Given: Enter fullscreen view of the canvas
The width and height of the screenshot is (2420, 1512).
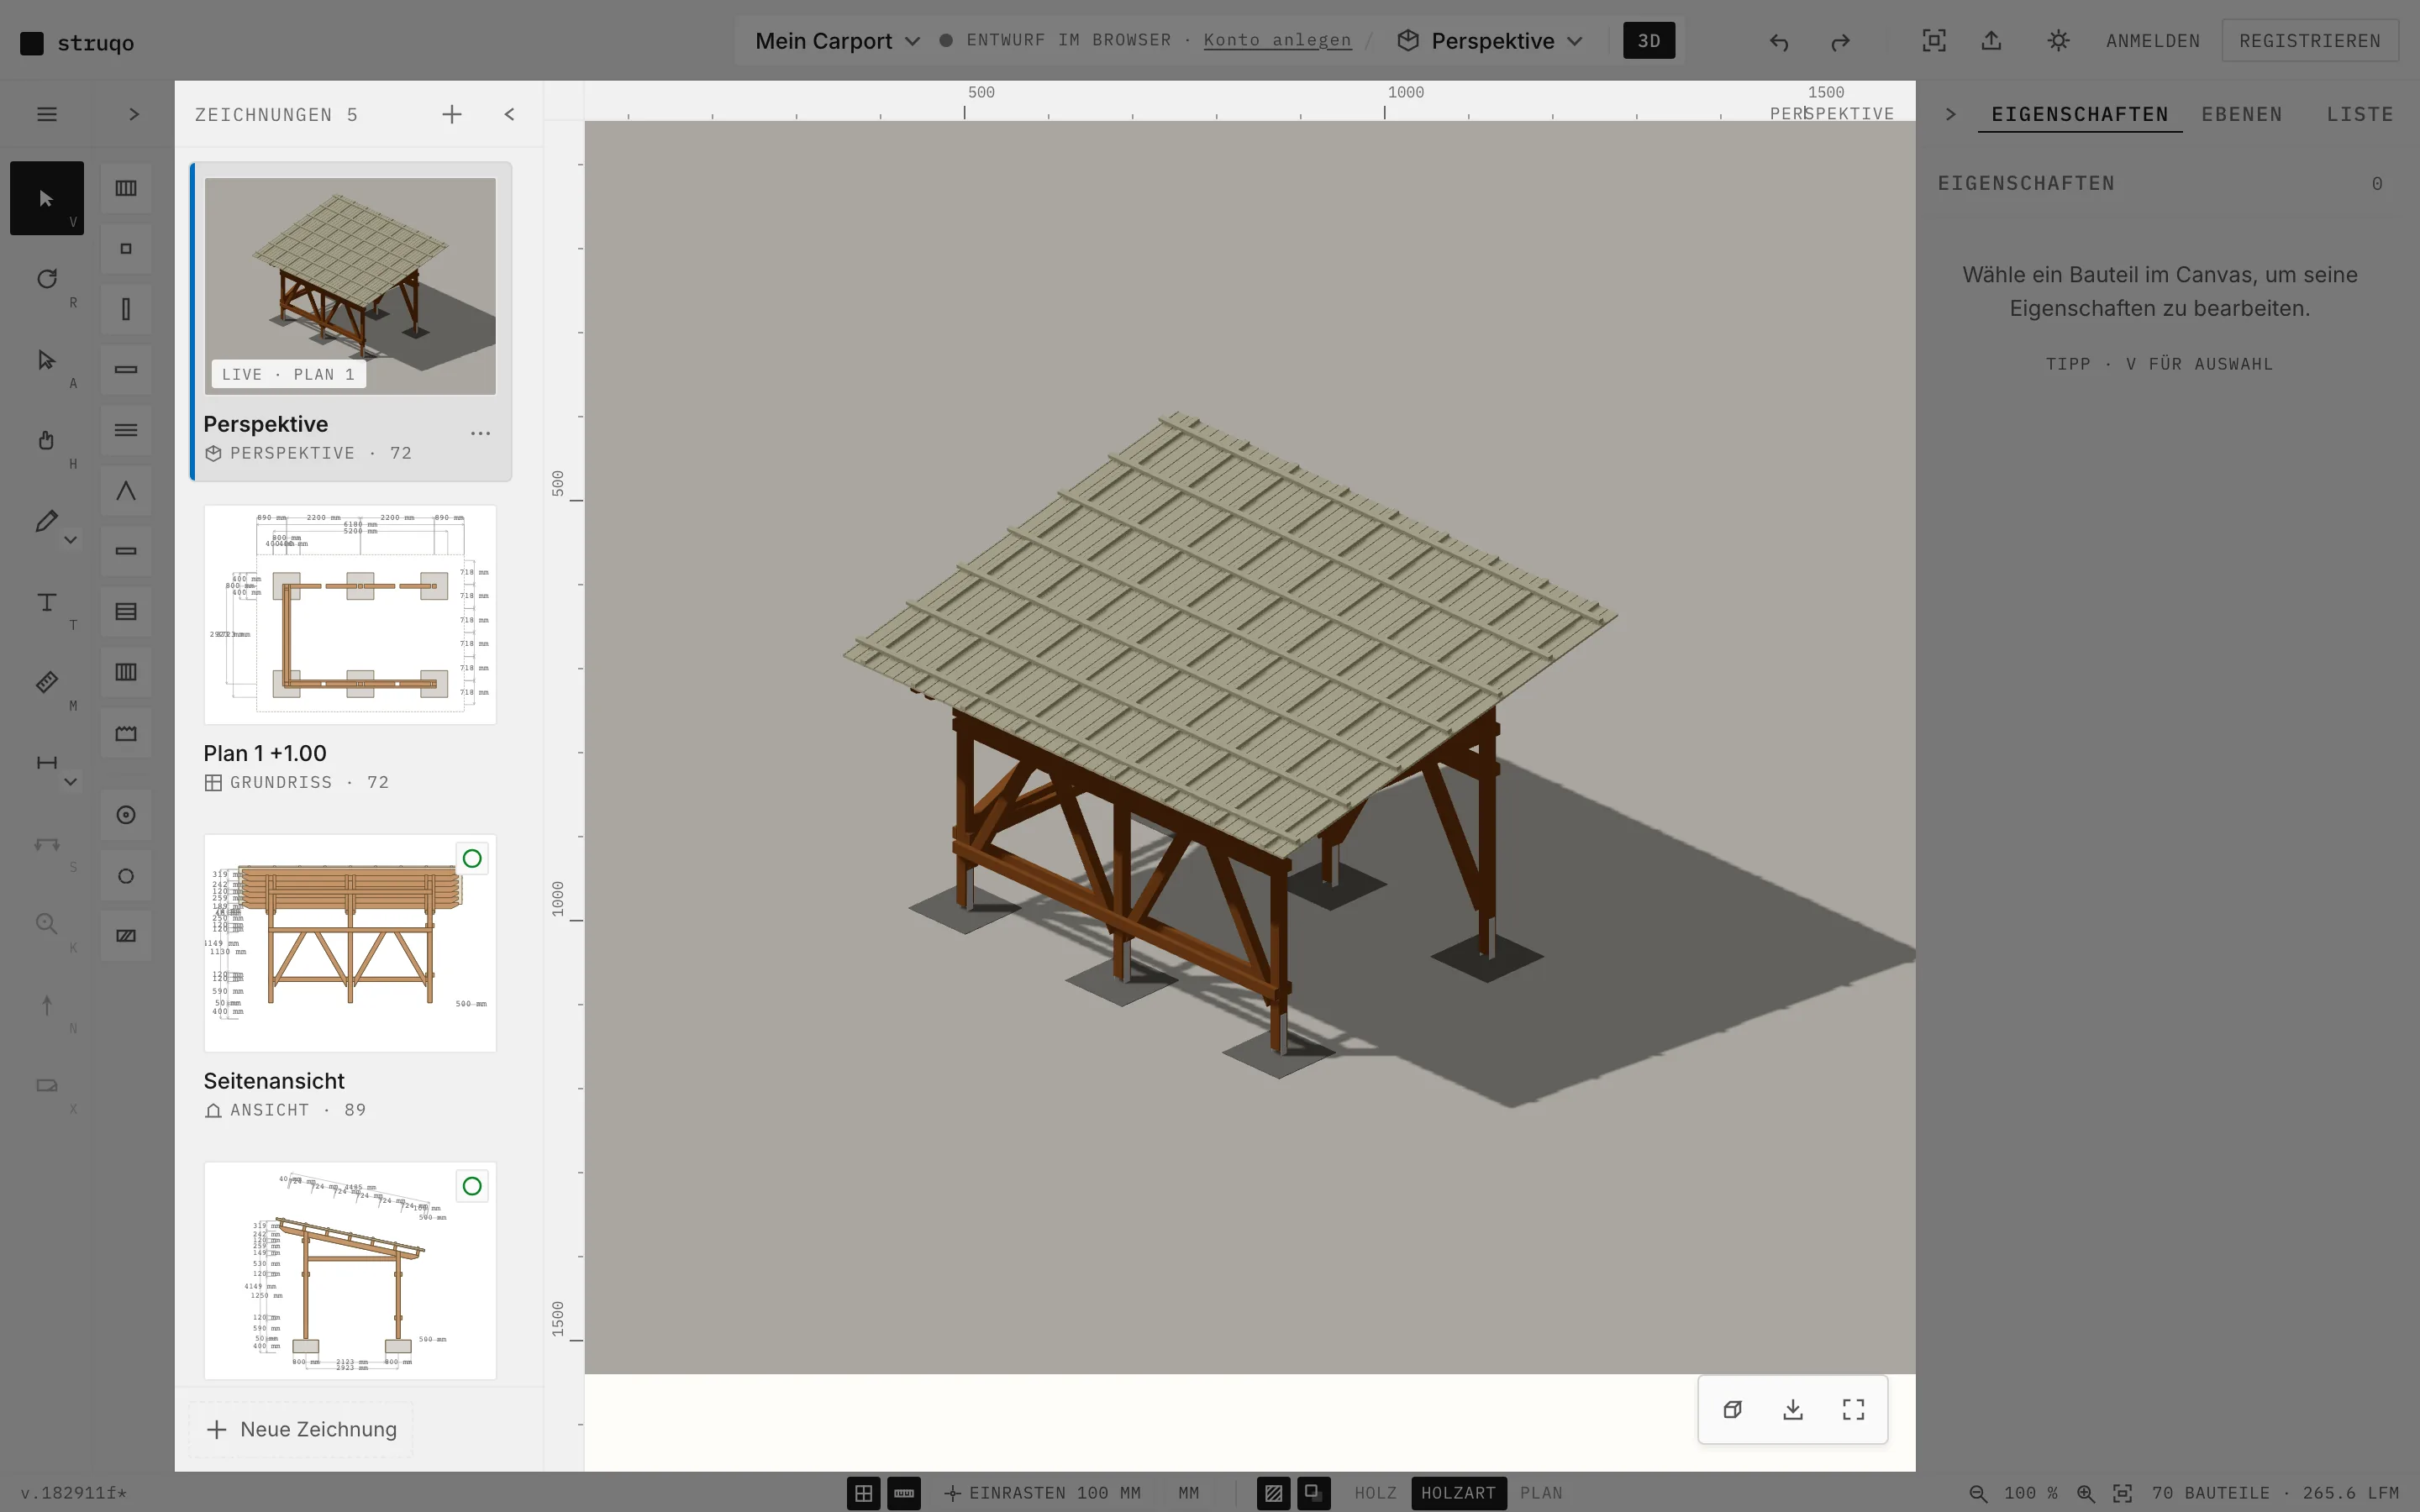Looking at the screenshot, I should [1854, 1409].
